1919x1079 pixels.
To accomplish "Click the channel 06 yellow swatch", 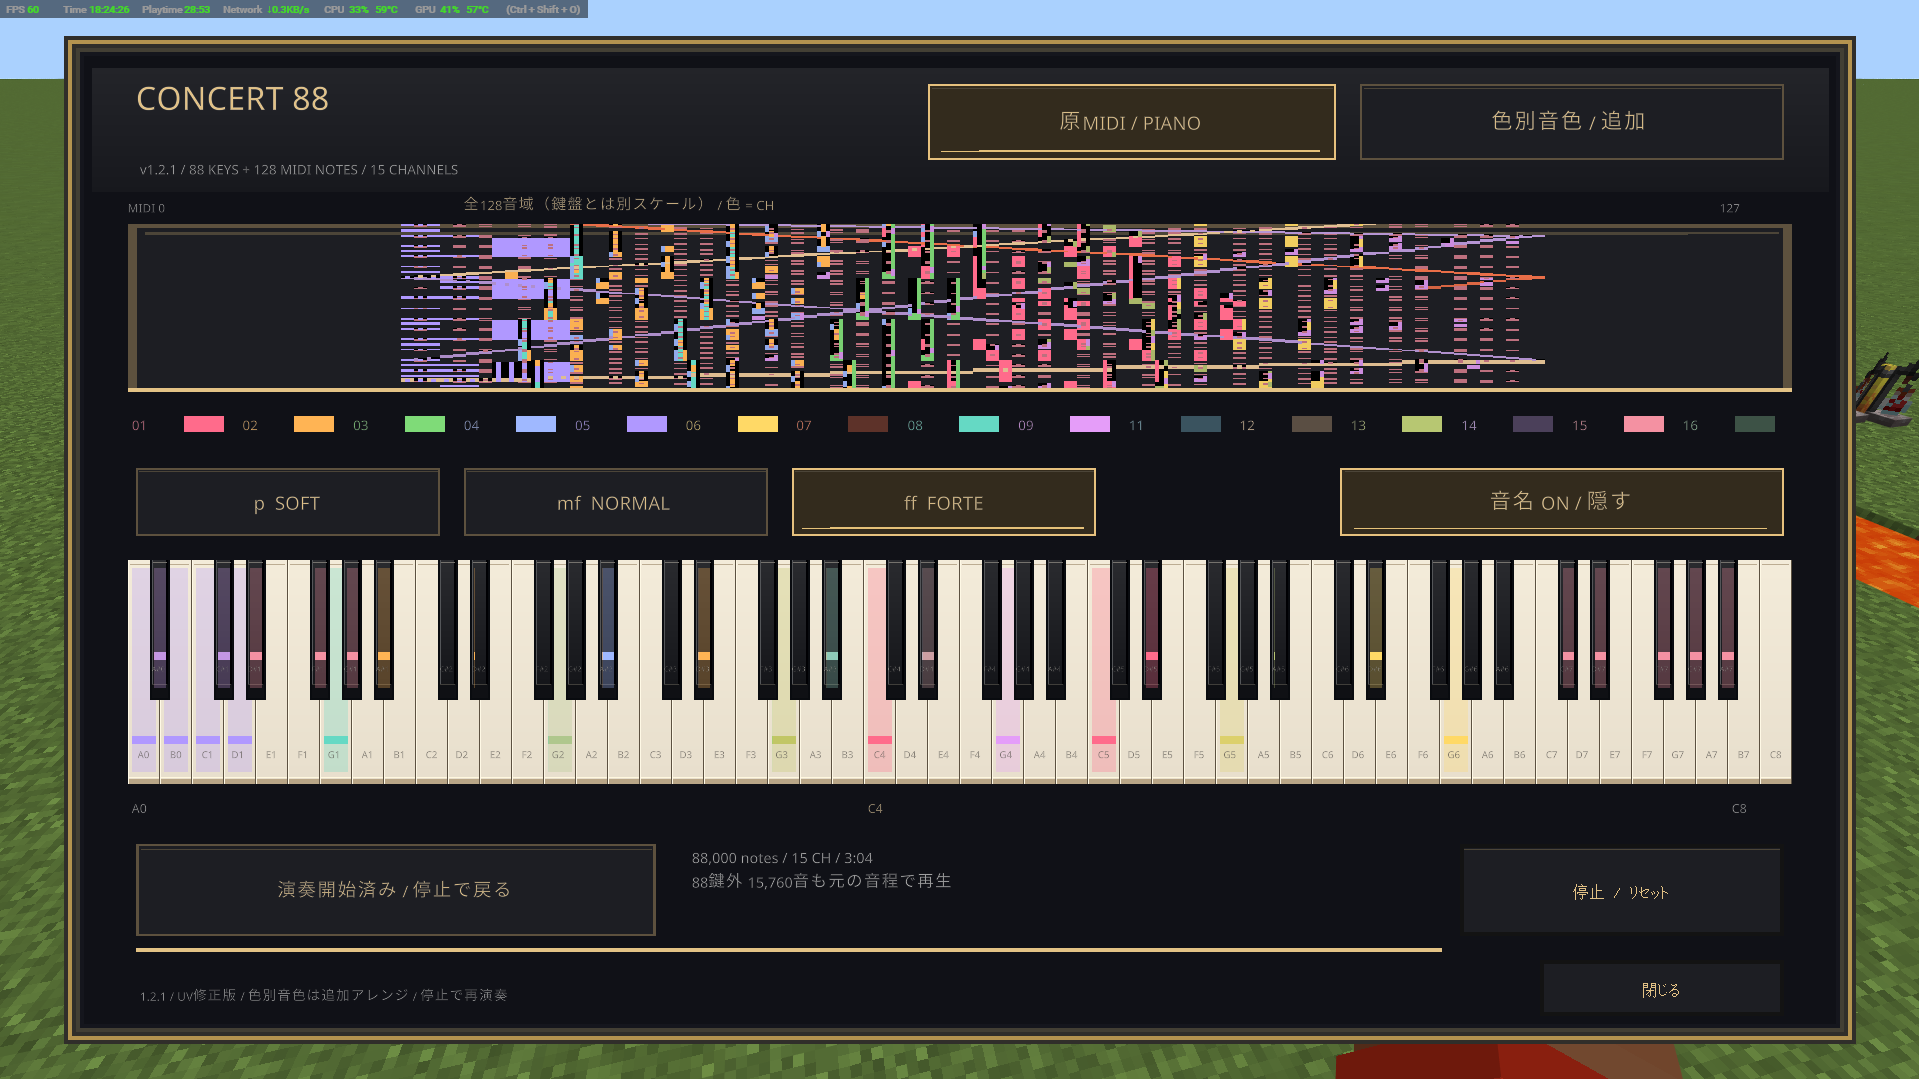I will (x=758, y=424).
